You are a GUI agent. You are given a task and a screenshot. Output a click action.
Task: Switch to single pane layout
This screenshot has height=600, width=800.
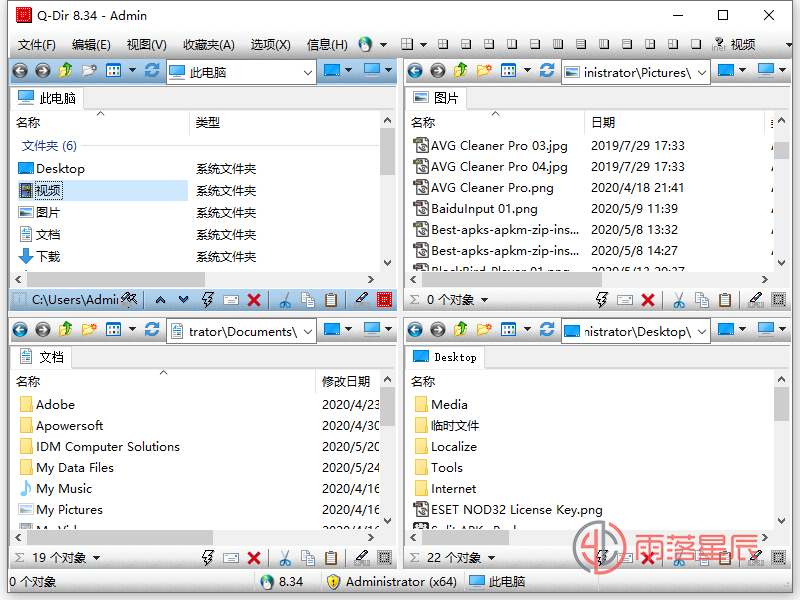pos(696,44)
